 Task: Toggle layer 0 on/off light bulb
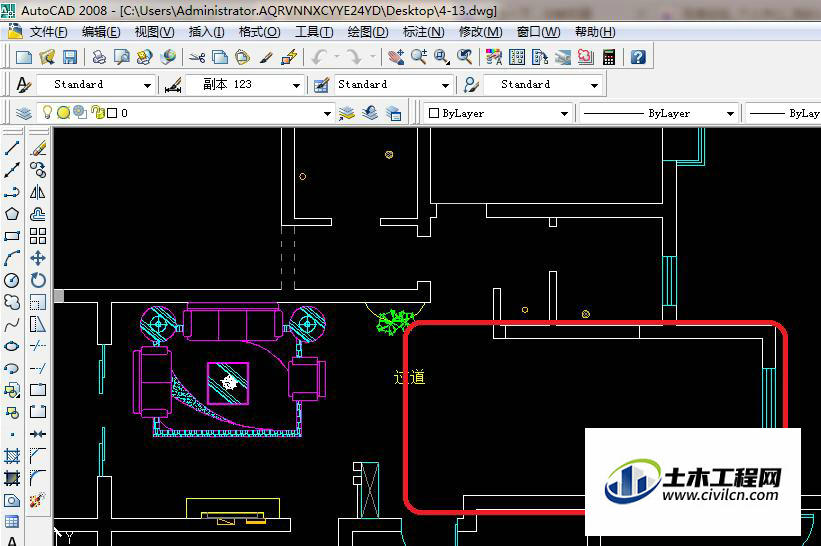(x=48, y=113)
